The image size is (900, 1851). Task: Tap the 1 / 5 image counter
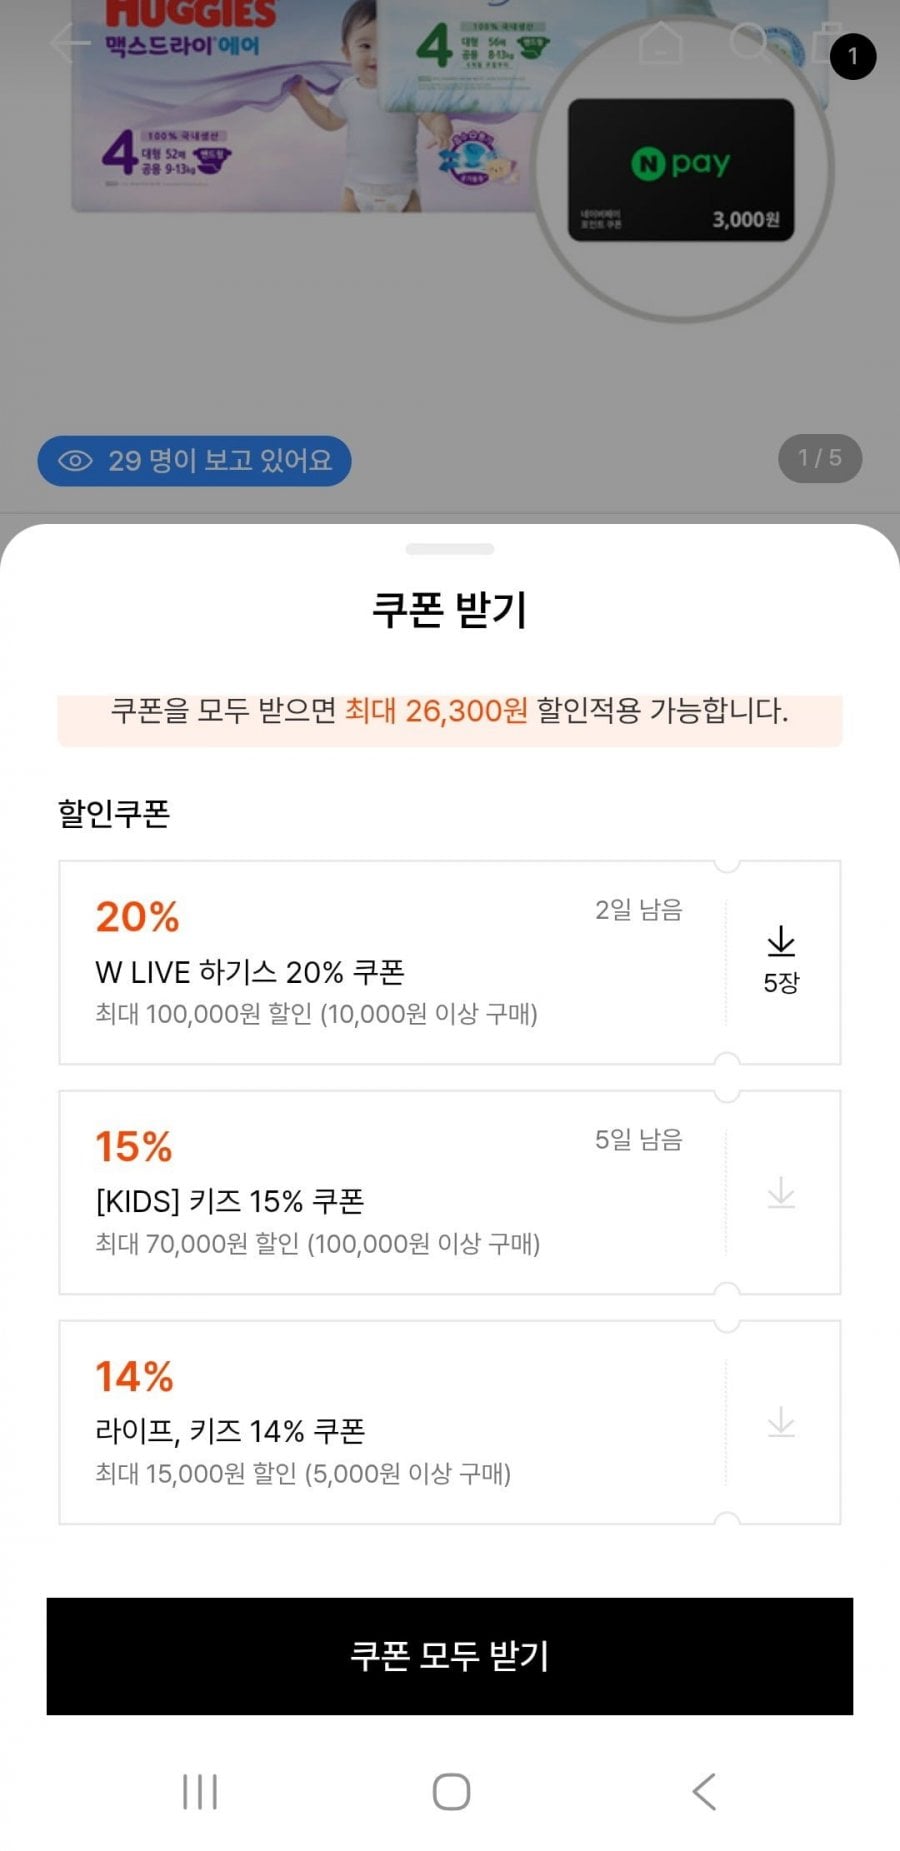[820, 459]
